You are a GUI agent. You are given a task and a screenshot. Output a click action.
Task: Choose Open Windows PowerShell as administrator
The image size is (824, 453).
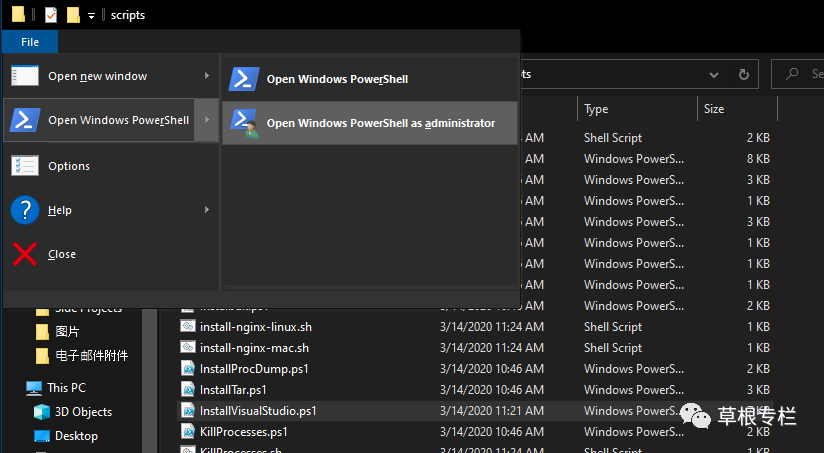click(380, 123)
